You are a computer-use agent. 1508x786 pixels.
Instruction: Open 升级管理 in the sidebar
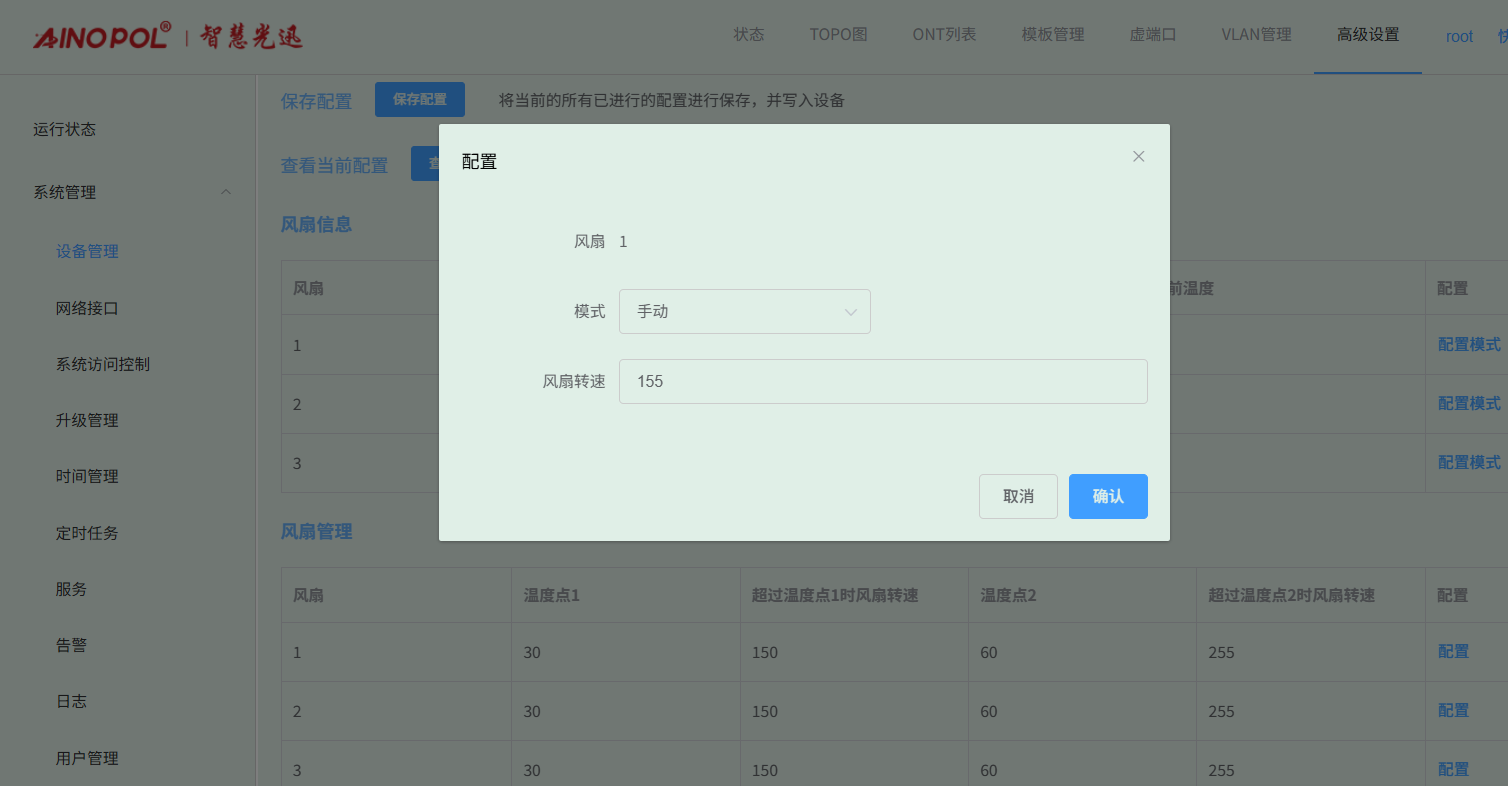(87, 420)
